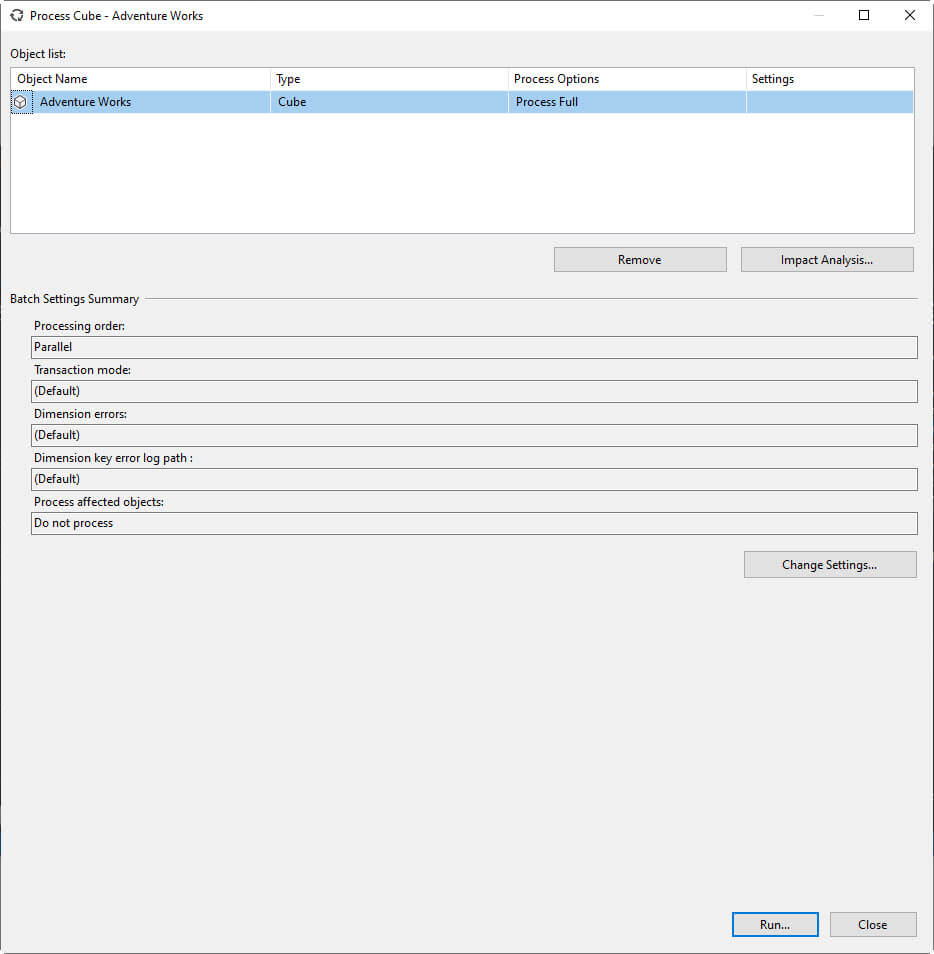Click the Transaction mode Default field
Image resolution: width=934 pixels, height=954 pixels.
click(474, 391)
